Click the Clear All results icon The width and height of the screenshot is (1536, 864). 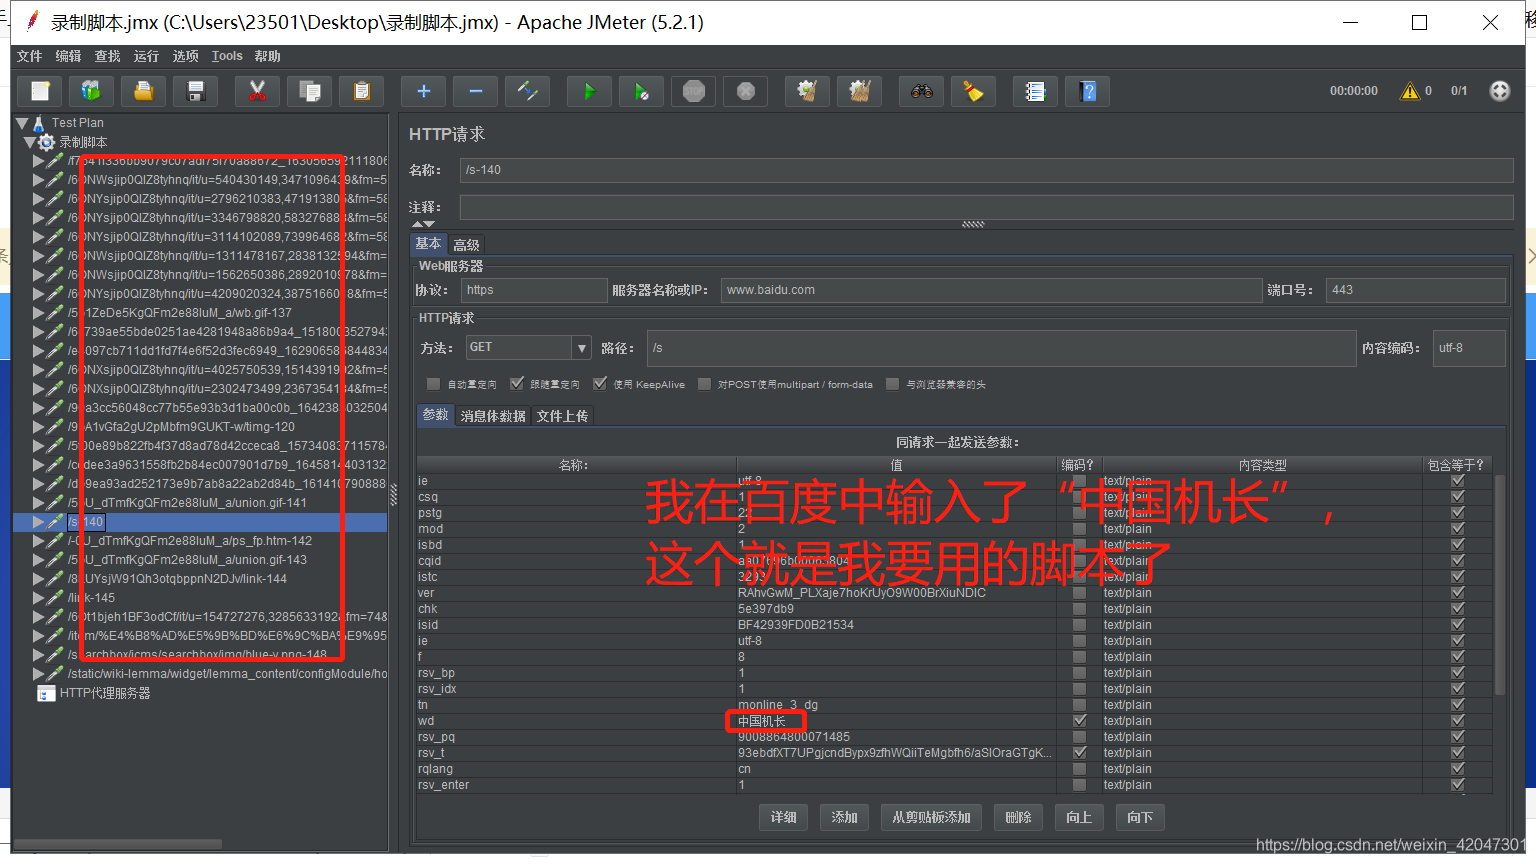[860, 91]
